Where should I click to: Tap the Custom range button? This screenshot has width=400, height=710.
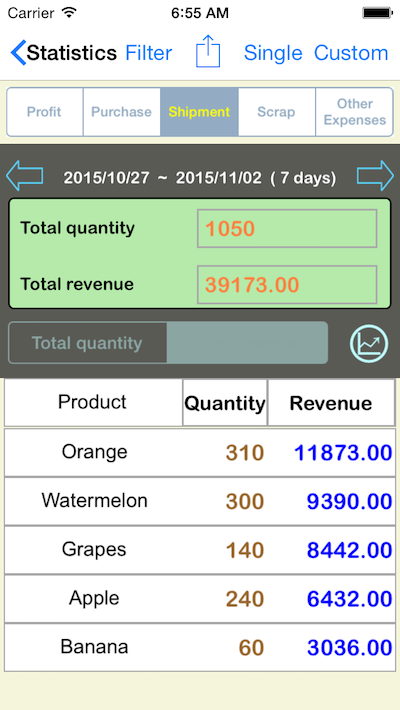[351, 53]
